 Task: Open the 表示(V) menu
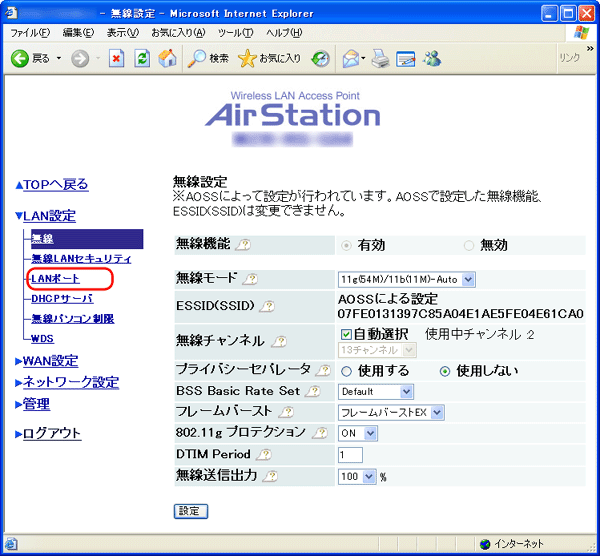click(x=123, y=33)
